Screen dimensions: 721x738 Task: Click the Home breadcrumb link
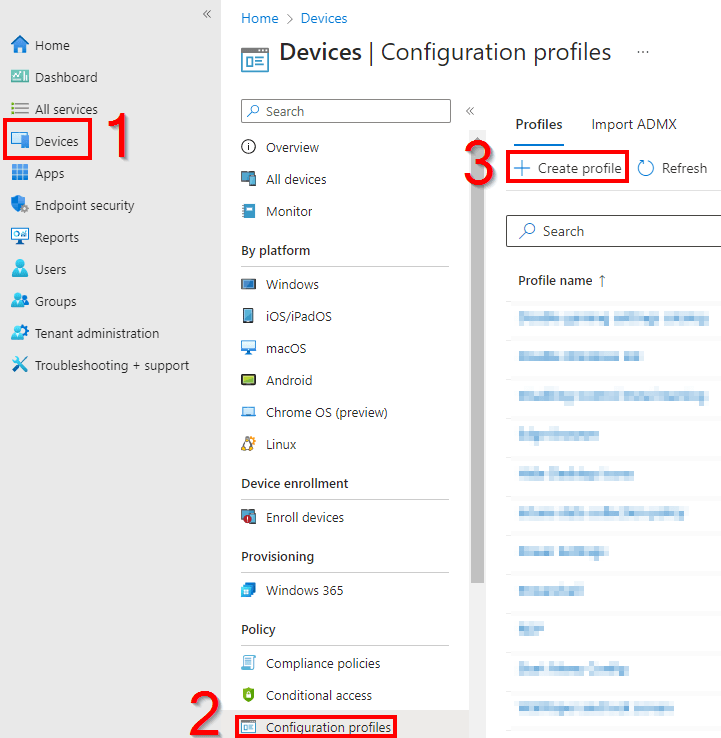pyautogui.click(x=259, y=18)
